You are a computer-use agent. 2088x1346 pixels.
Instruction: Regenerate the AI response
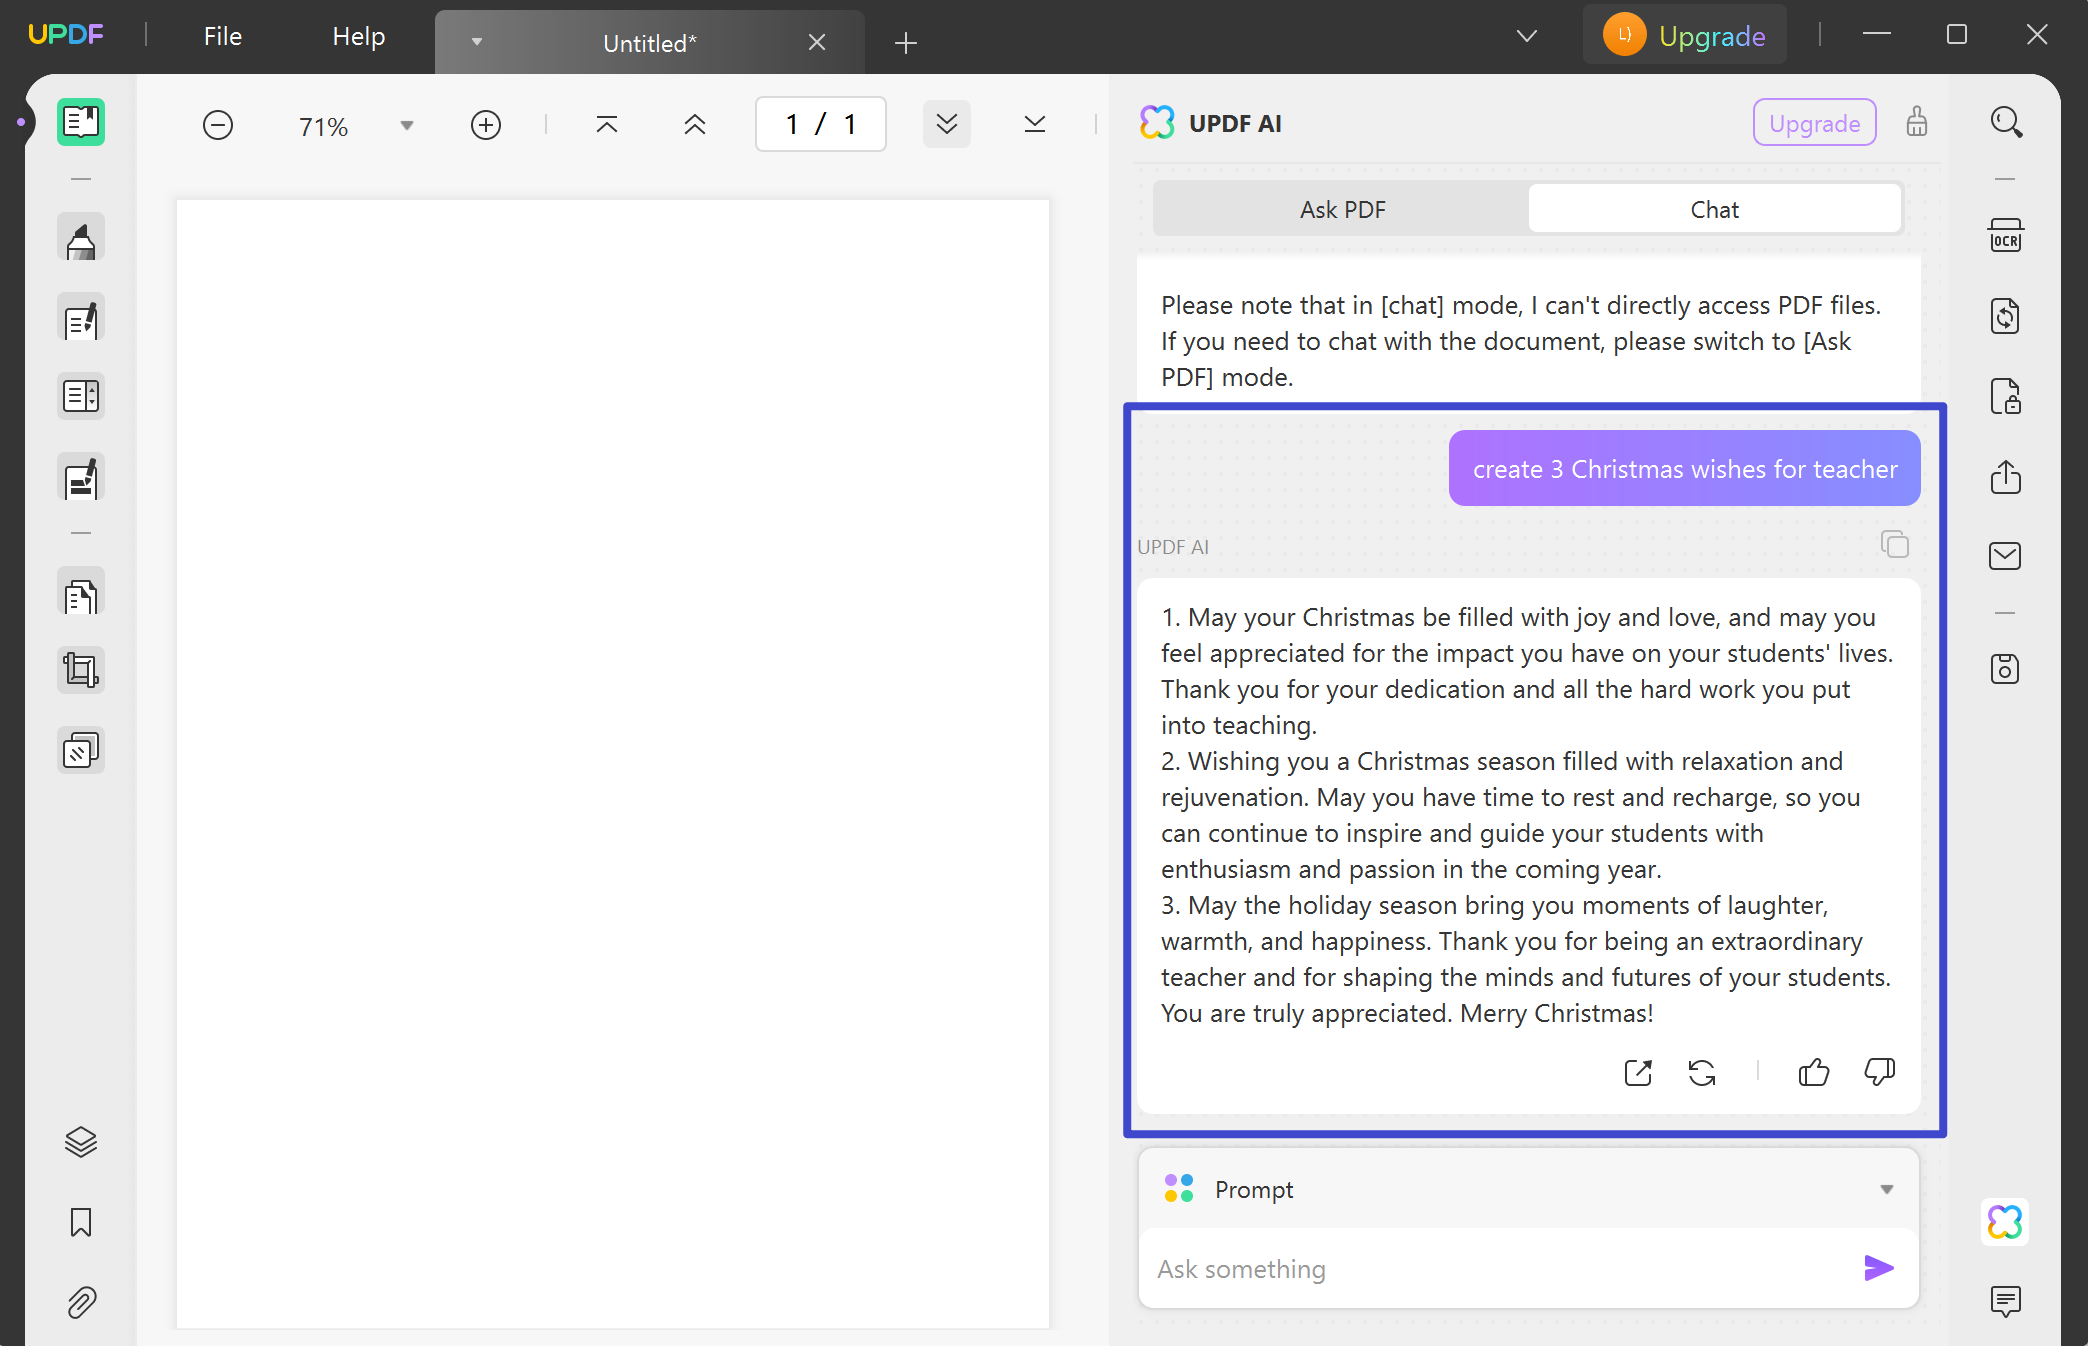pyautogui.click(x=1702, y=1072)
